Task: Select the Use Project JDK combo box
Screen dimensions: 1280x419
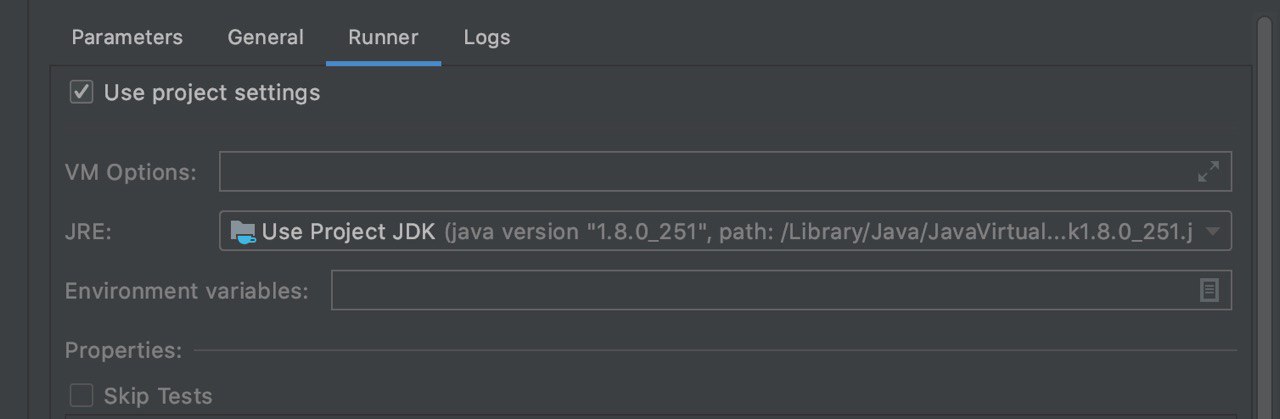Action: (725, 231)
